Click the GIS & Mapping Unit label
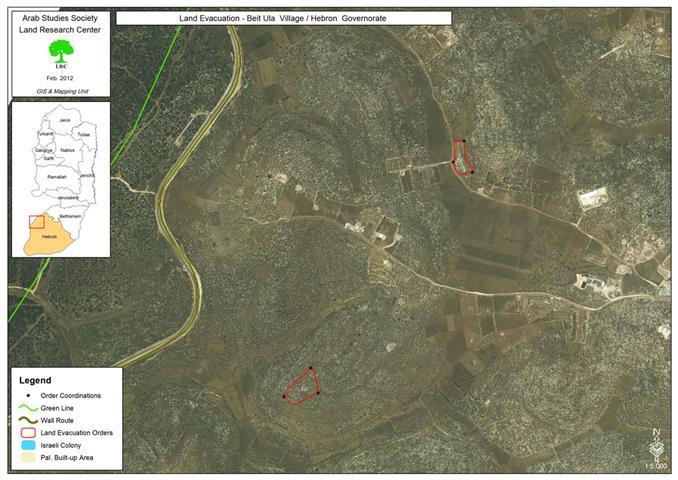The width and height of the screenshot is (678, 480). (x=59, y=91)
